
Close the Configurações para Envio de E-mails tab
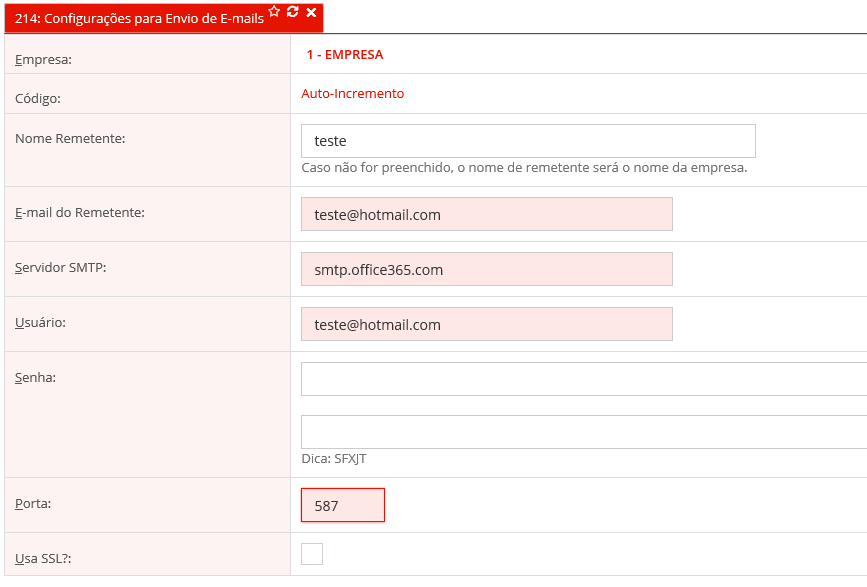(311, 12)
